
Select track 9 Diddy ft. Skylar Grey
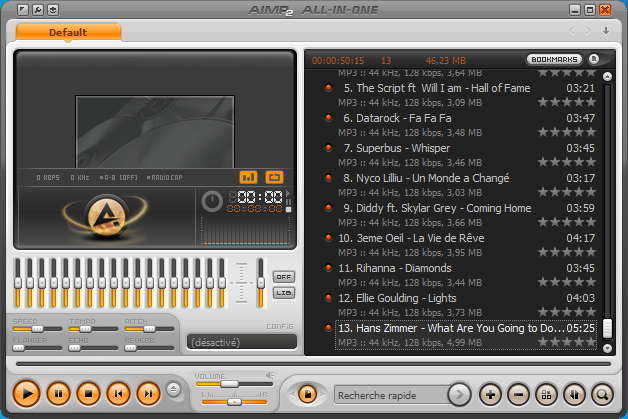point(465,215)
